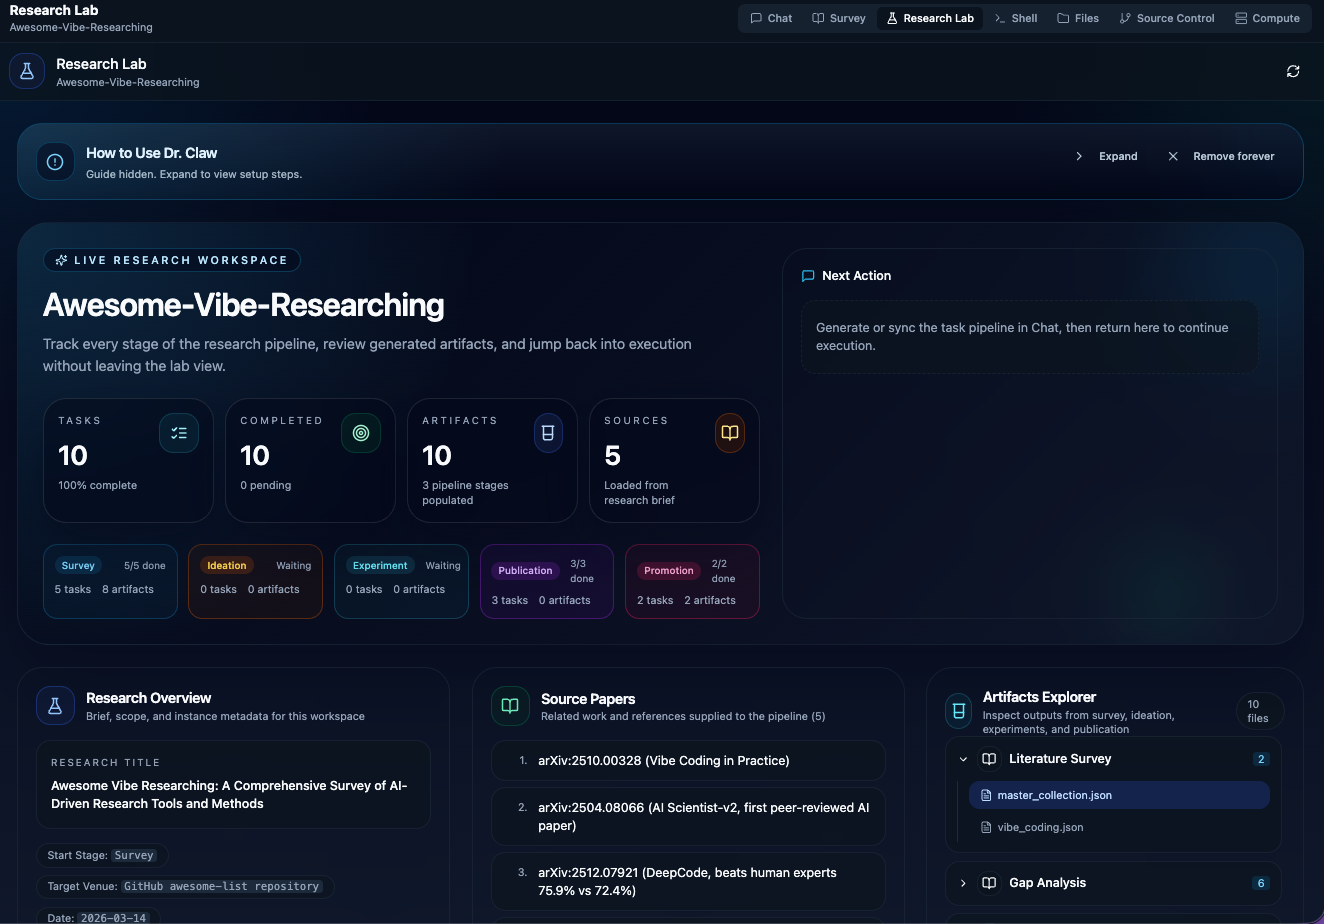Click the beaker icon in Artifacts card
Screen dimensions: 1324x924
tap(547, 433)
